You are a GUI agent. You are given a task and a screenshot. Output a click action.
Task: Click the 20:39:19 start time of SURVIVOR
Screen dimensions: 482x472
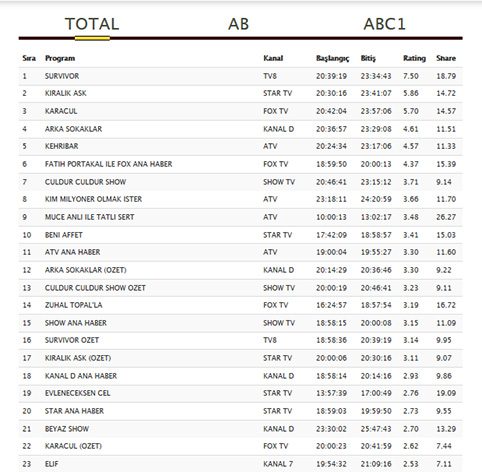click(x=331, y=76)
